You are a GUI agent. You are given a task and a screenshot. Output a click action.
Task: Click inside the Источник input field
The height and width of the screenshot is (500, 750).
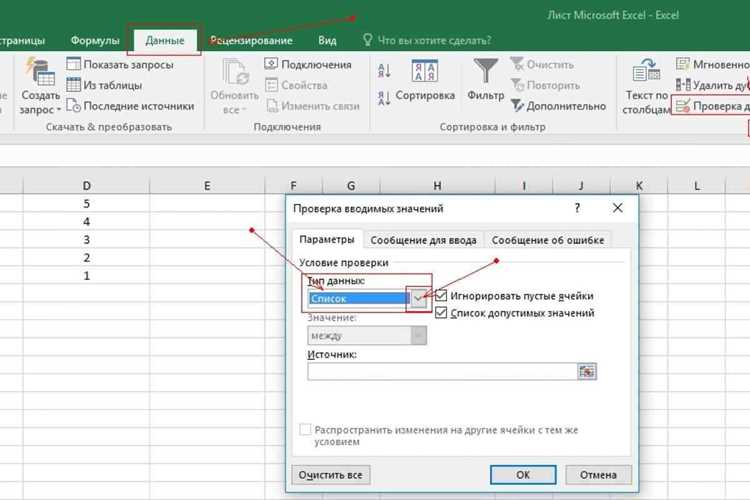pos(442,371)
